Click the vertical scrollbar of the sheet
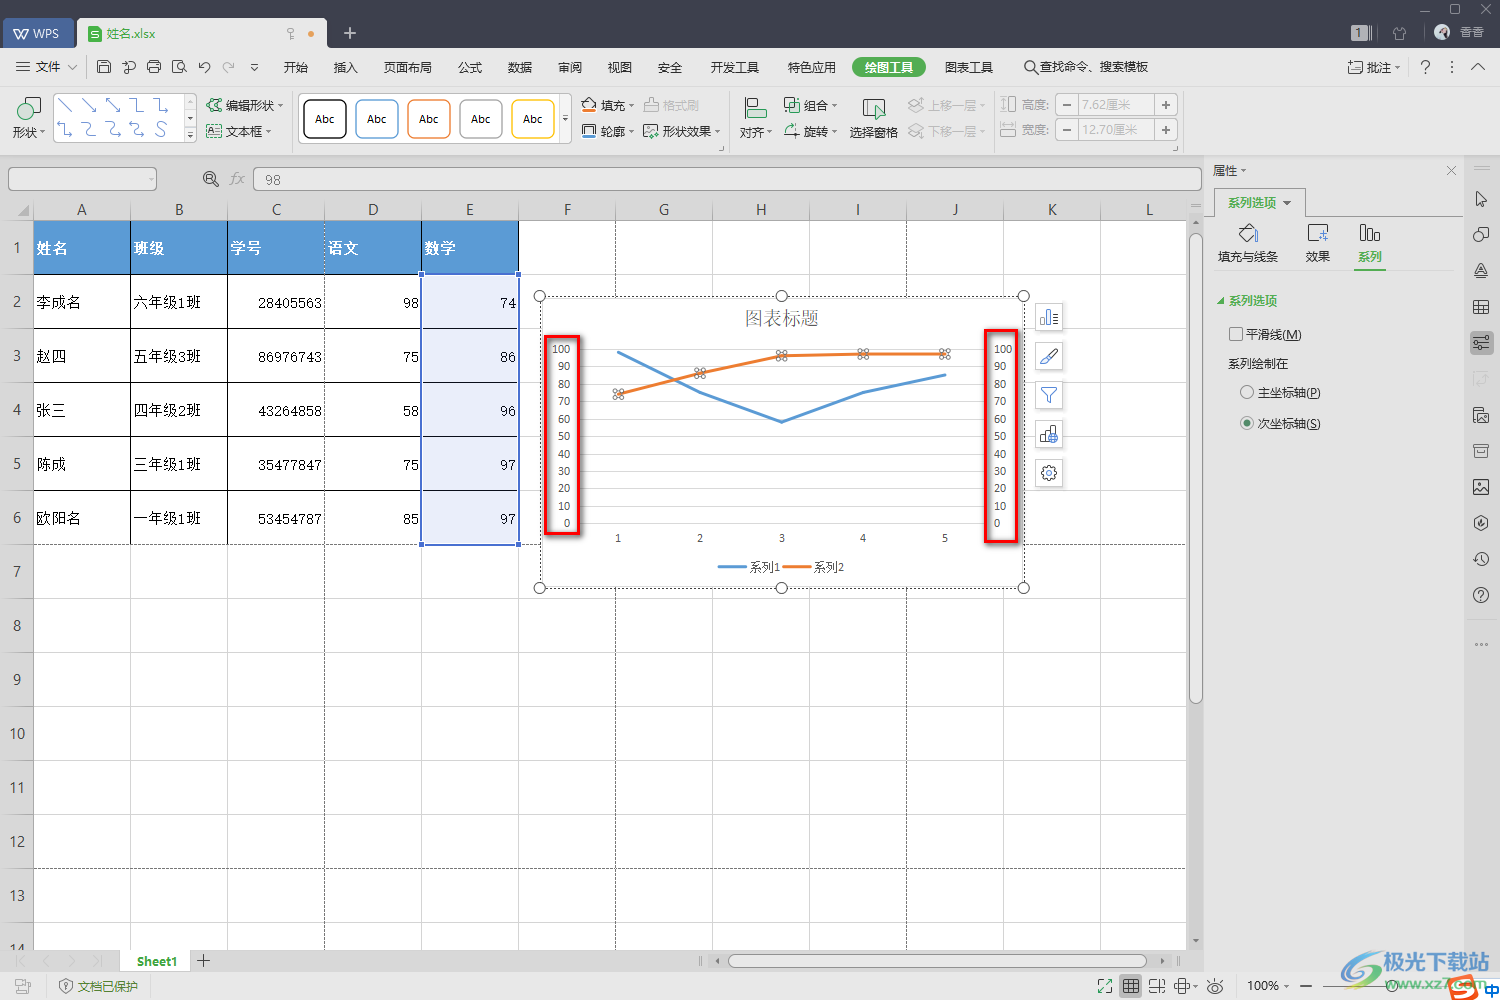Screen dimensions: 1500x1000 [x=1195, y=468]
